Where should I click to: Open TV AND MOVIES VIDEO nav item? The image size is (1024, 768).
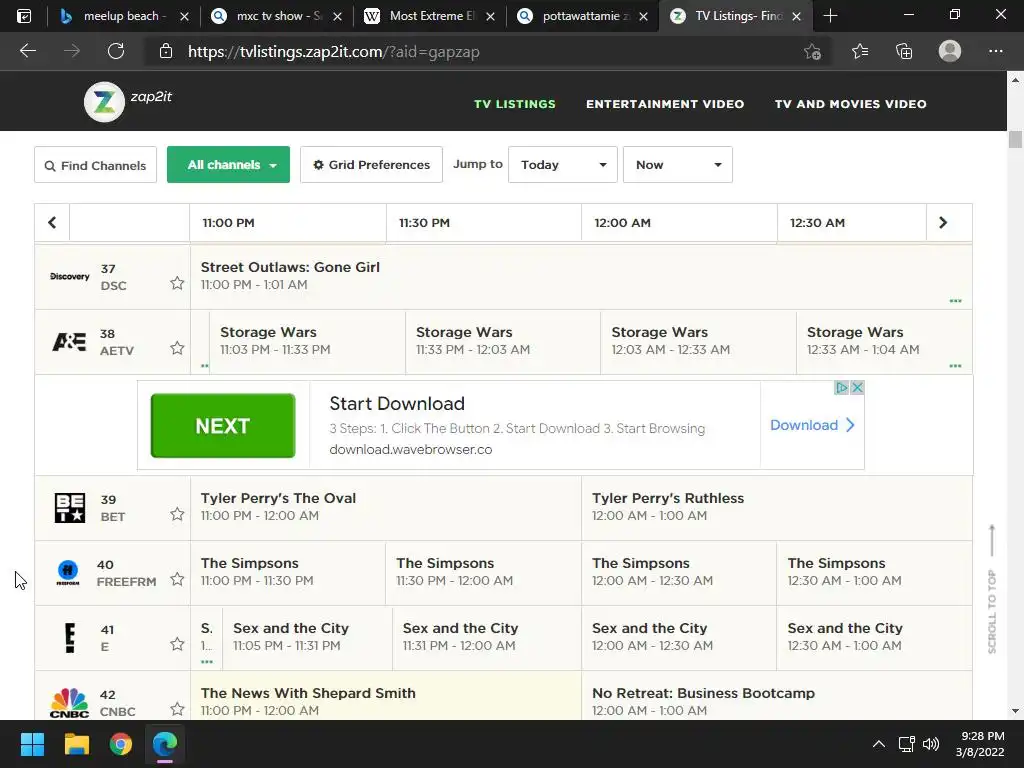click(x=850, y=104)
